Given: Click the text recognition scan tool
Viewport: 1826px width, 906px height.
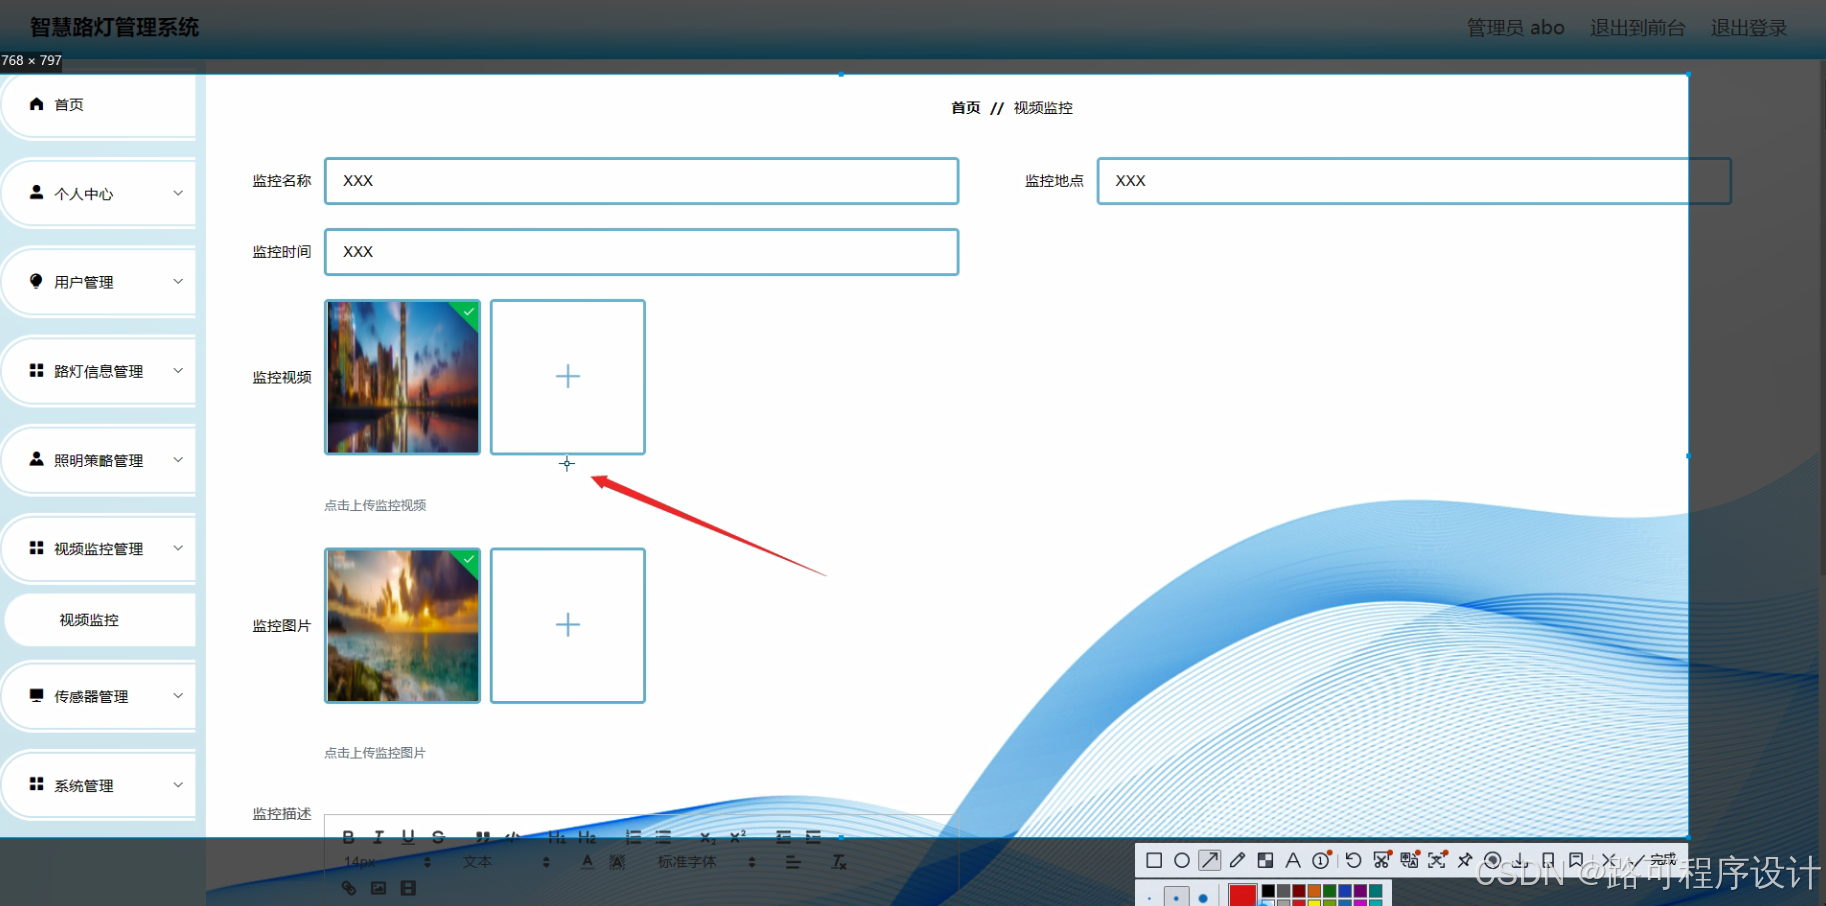Looking at the screenshot, I should (x=1437, y=860).
